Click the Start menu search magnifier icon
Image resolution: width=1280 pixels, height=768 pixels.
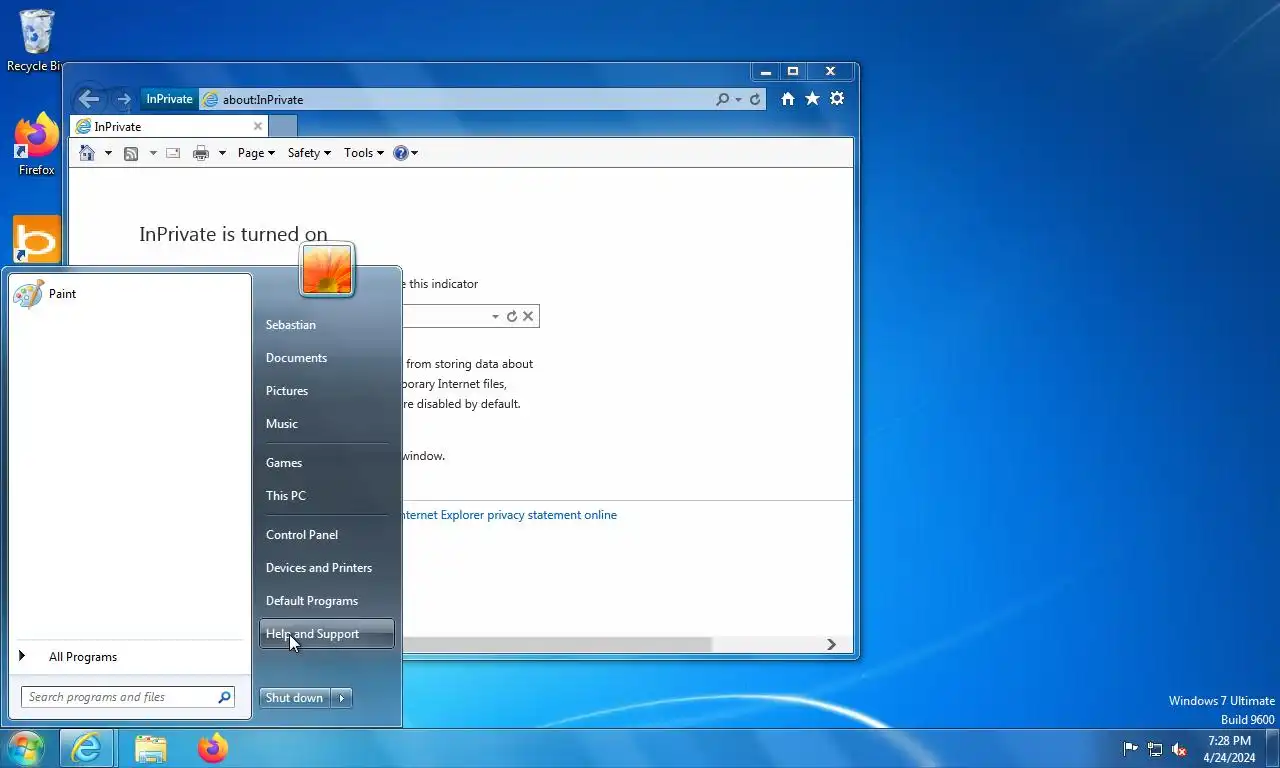point(224,697)
